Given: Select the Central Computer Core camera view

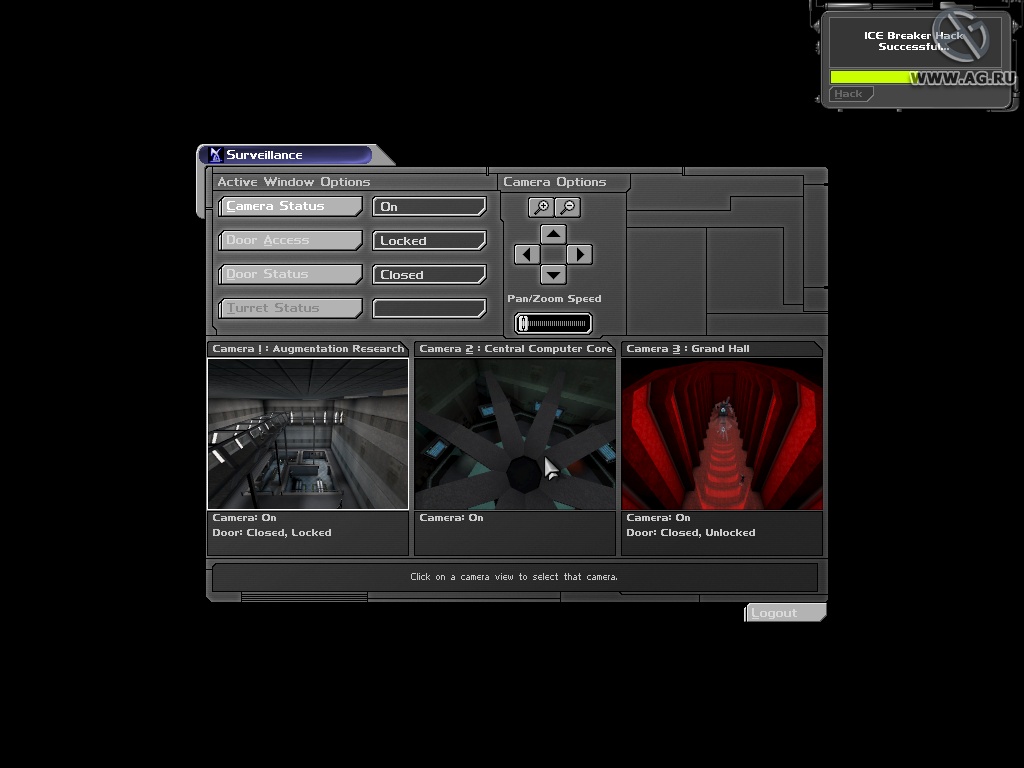Looking at the screenshot, I should [515, 434].
